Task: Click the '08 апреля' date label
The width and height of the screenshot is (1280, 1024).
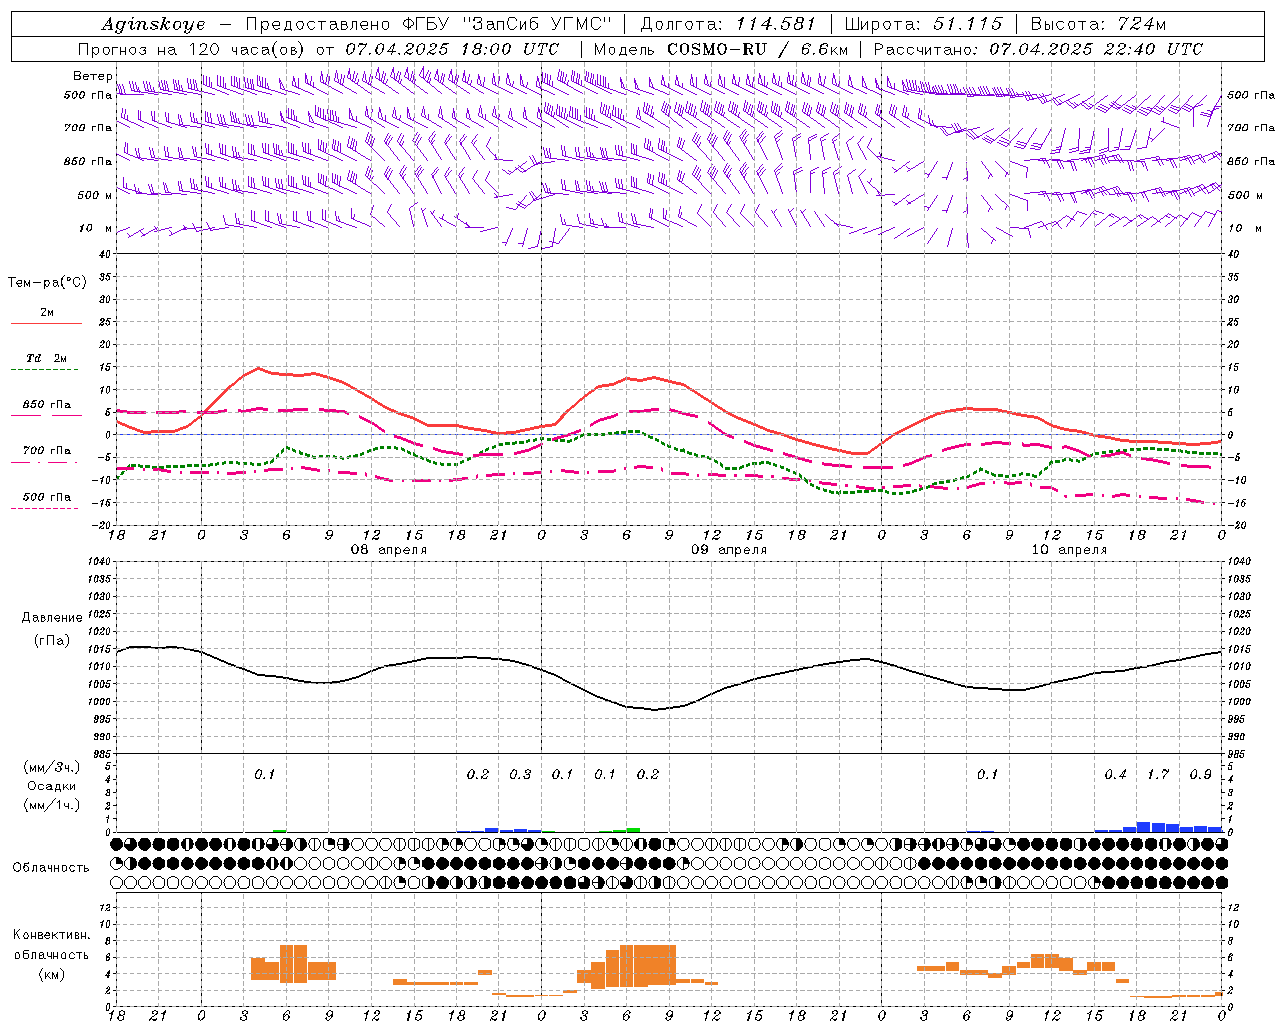Action: tap(388, 550)
